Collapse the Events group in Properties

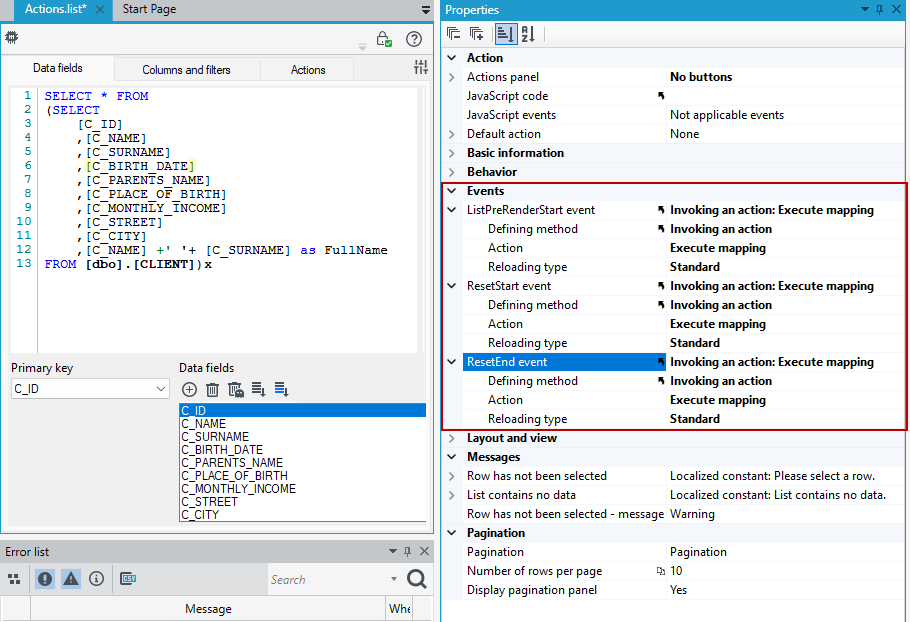point(452,191)
